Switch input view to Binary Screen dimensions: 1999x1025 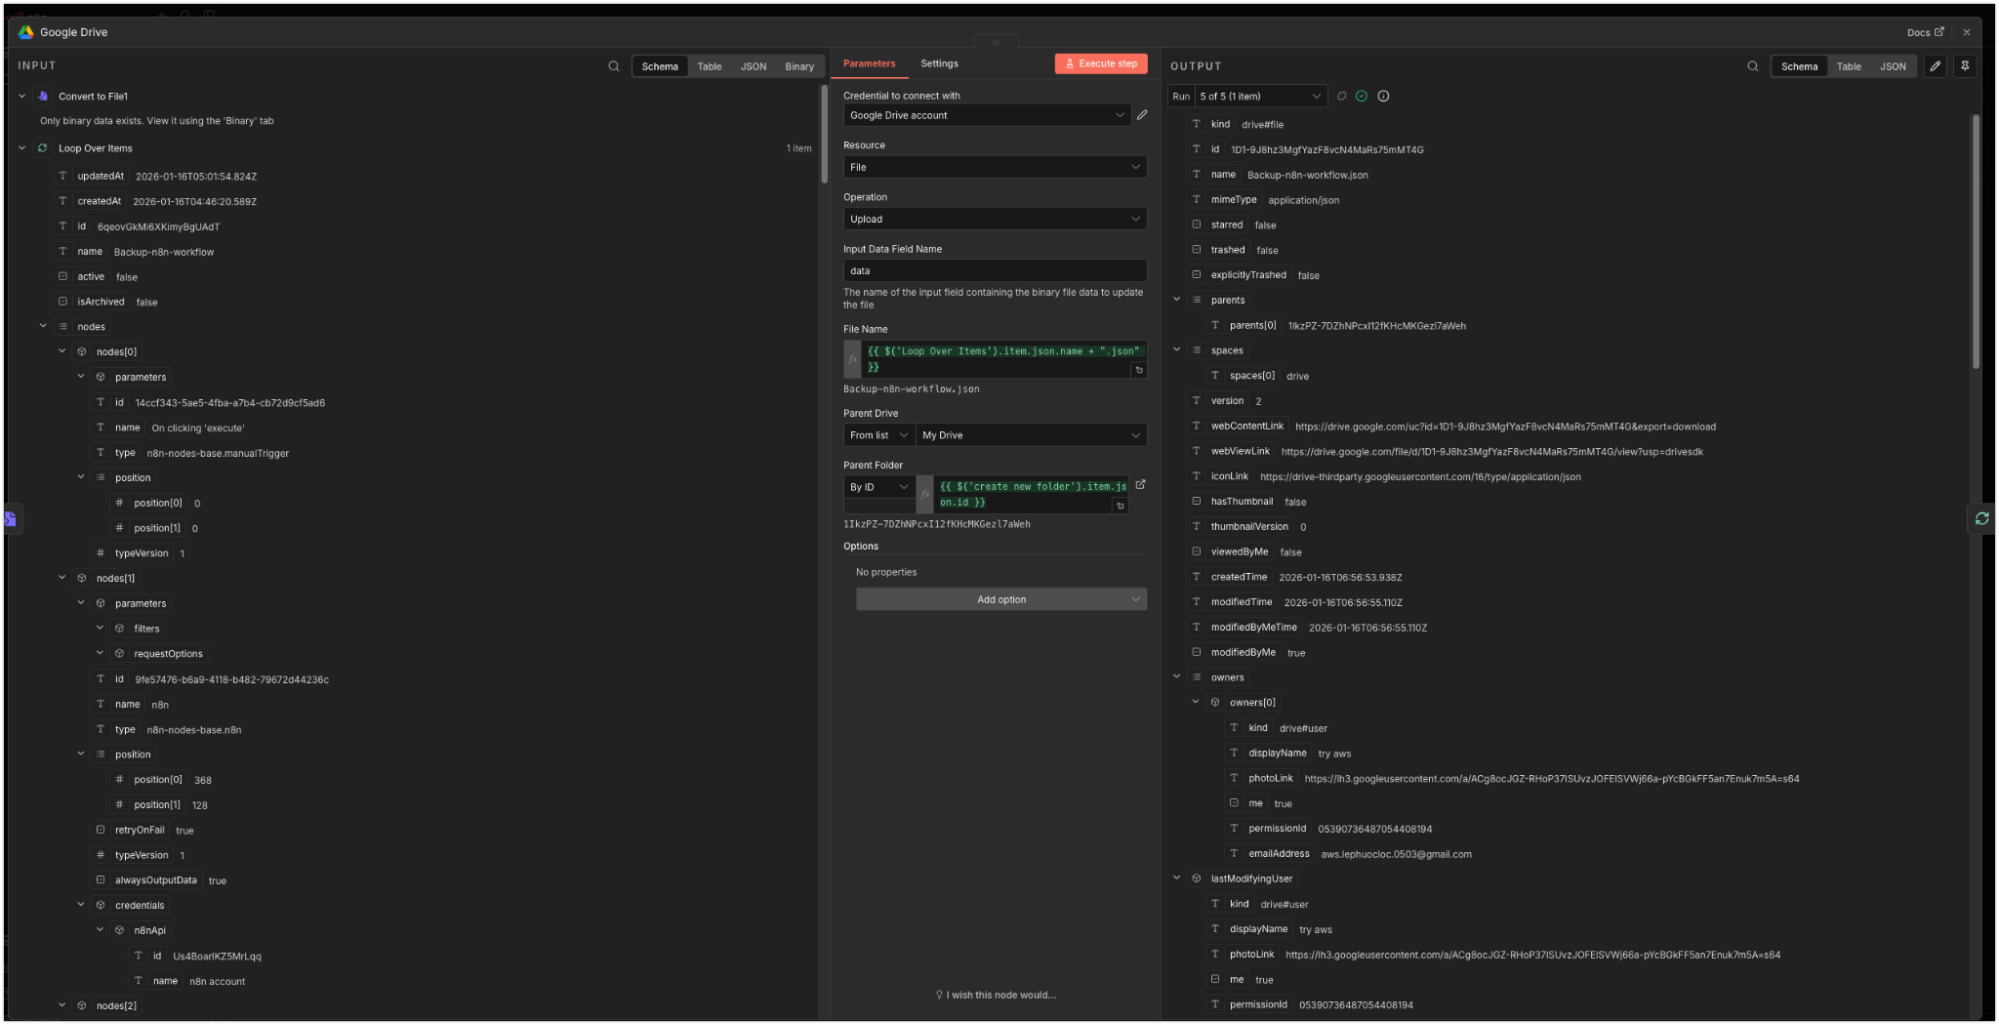(798, 67)
